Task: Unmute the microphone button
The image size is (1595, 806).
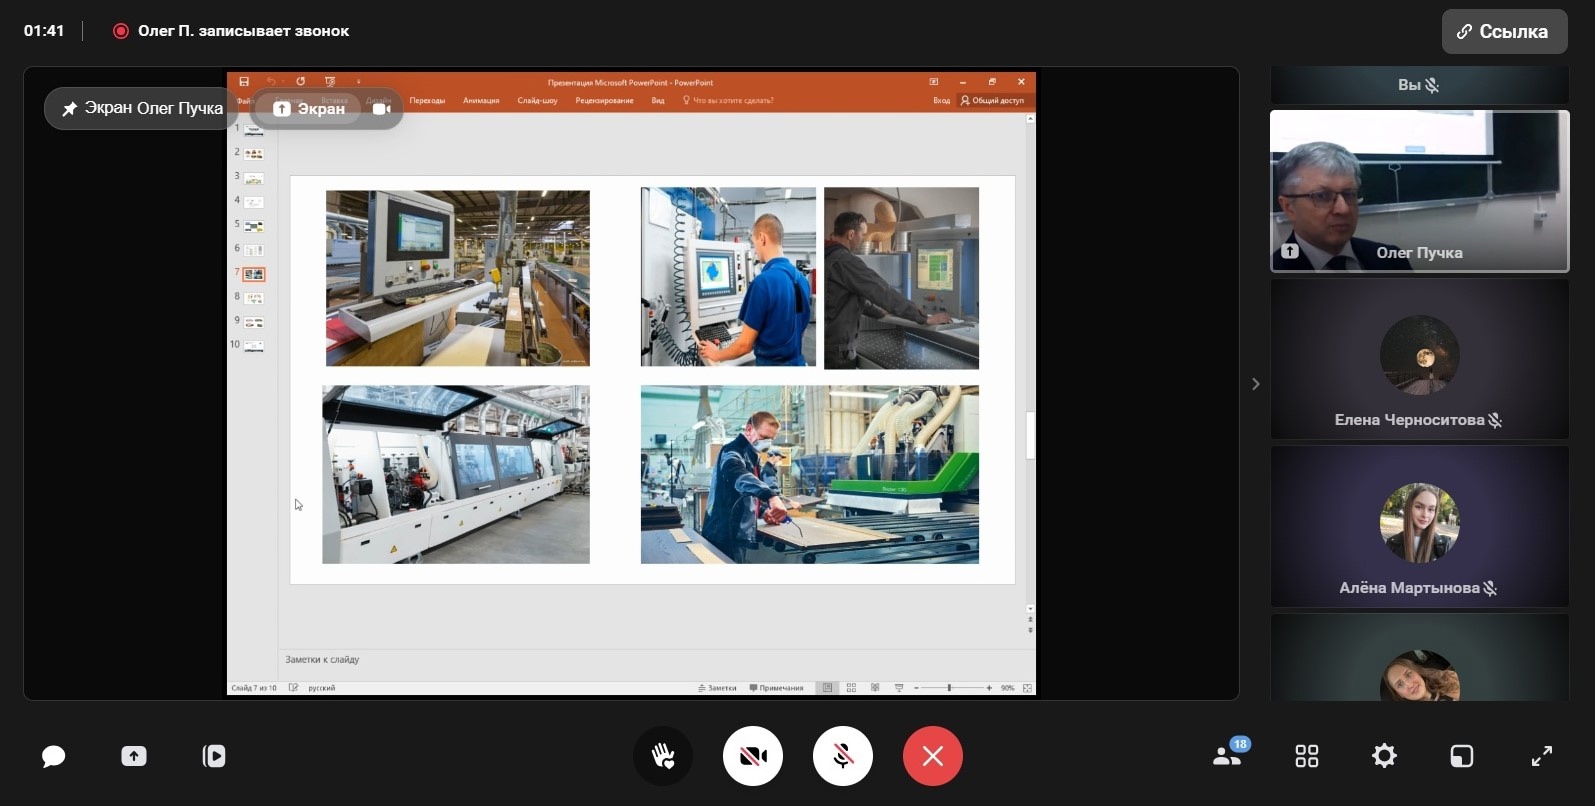Action: (x=843, y=756)
